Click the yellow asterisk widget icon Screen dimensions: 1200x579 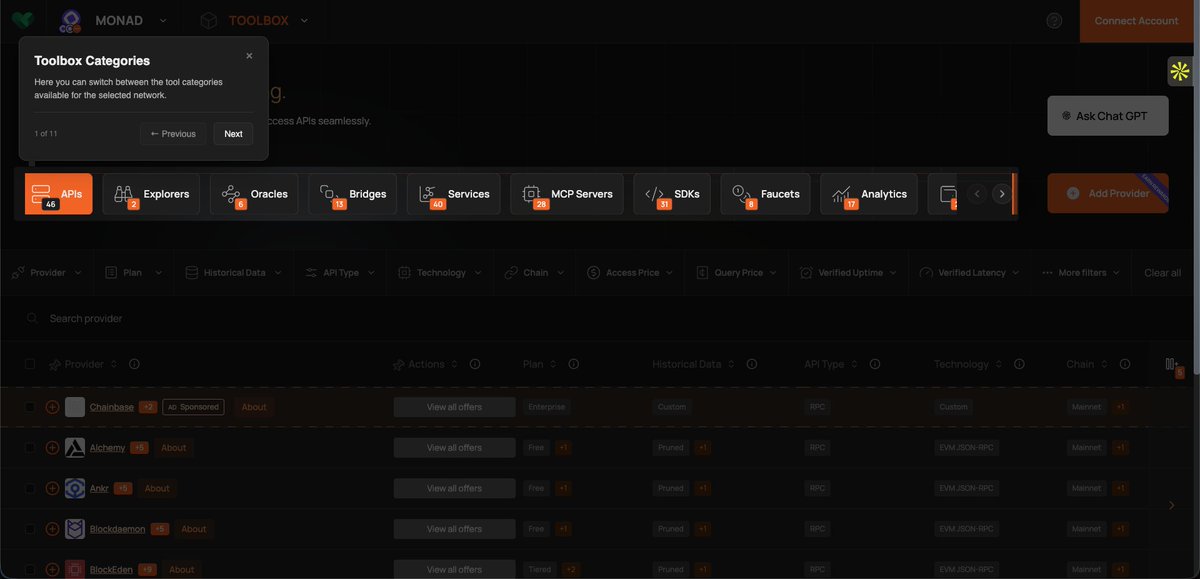pyautogui.click(x=1180, y=71)
